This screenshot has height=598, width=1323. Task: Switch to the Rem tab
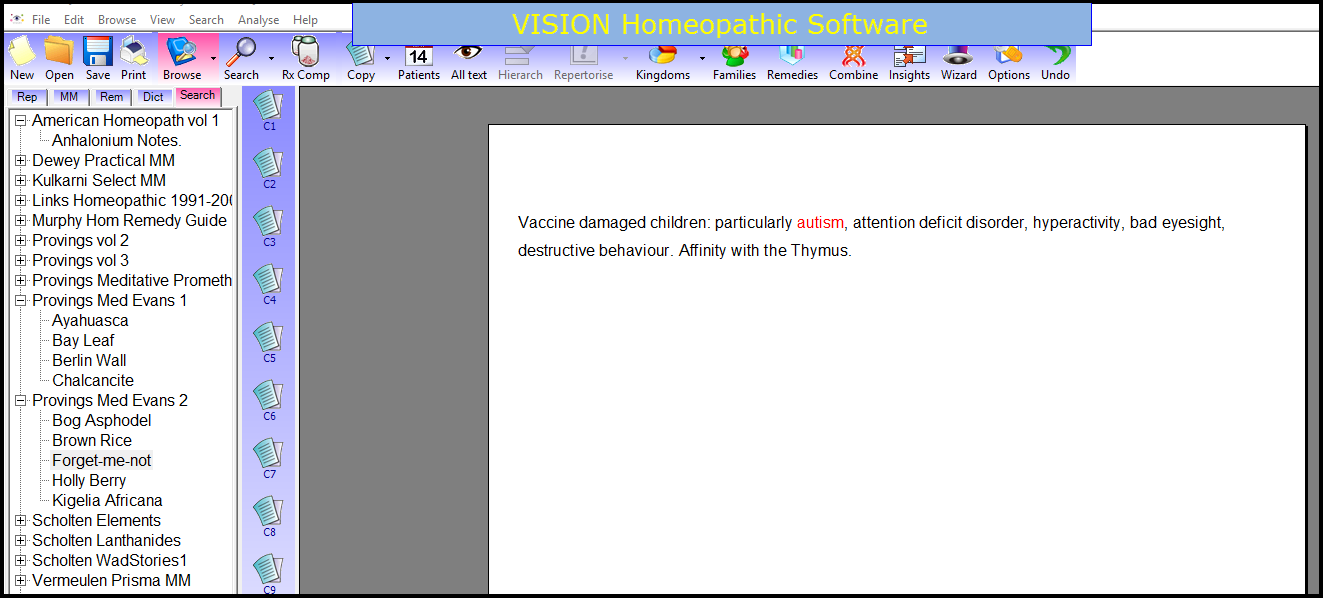[x=112, y=97]
